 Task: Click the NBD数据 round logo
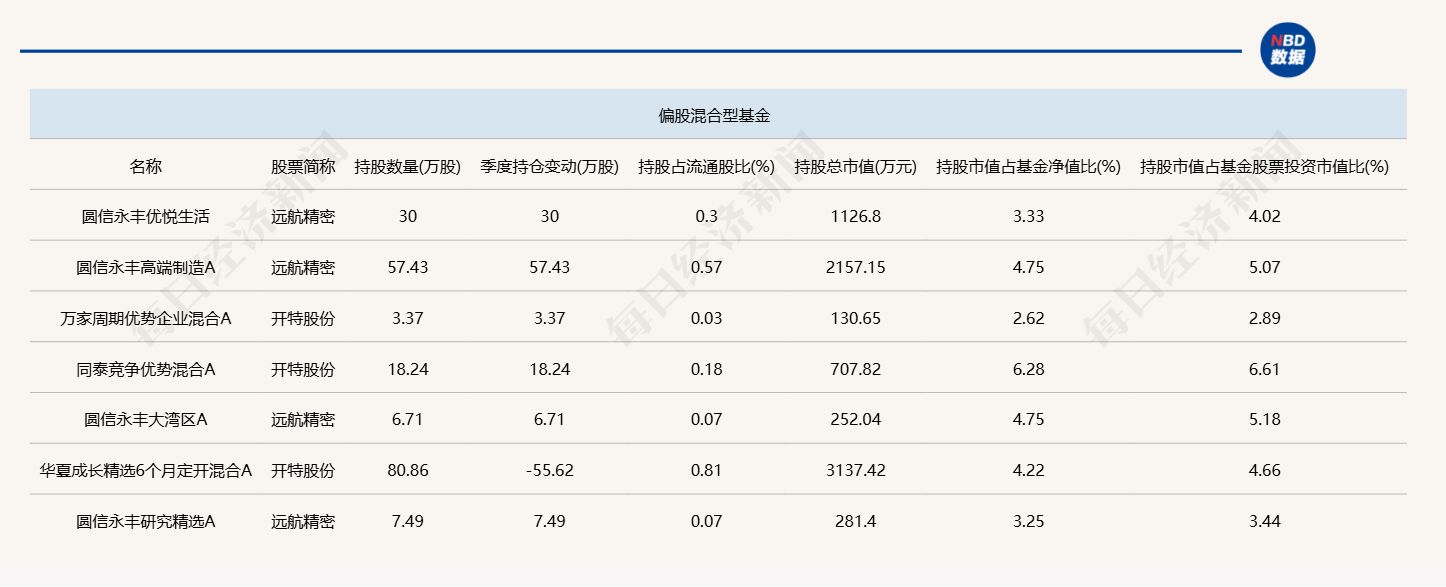(x=1287, y=50)
